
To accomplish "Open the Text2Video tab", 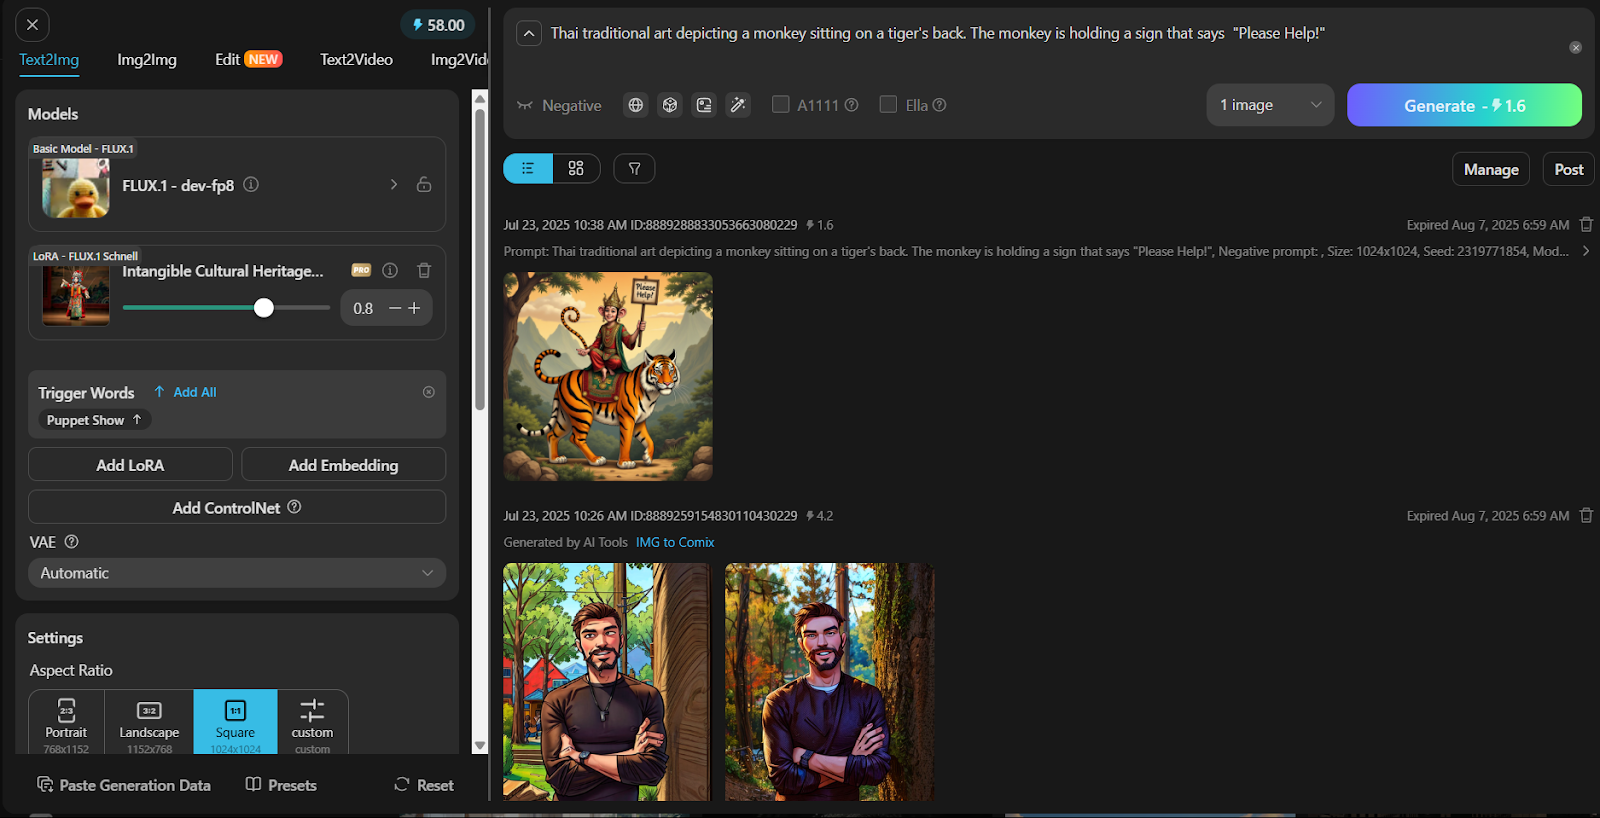I will 356,60.
